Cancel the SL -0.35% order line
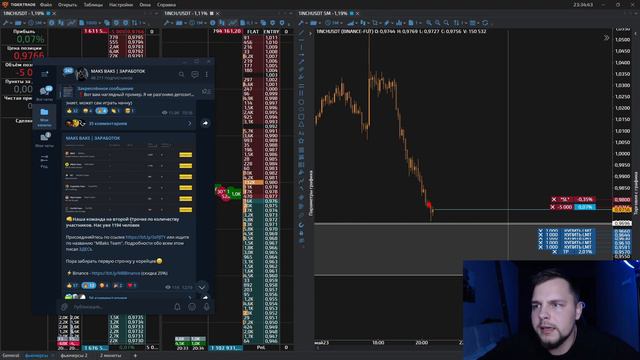 point(554,200)
